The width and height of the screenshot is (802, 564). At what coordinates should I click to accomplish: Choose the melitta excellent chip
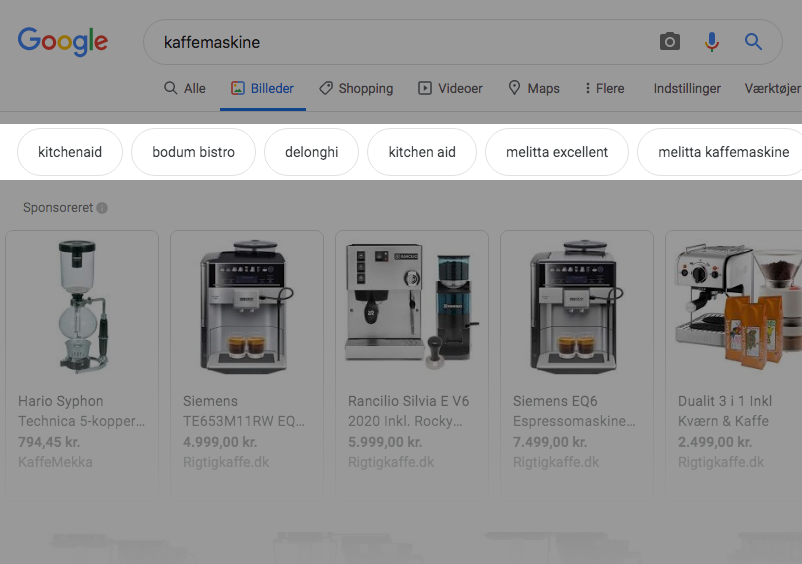(x=556, y=152)
